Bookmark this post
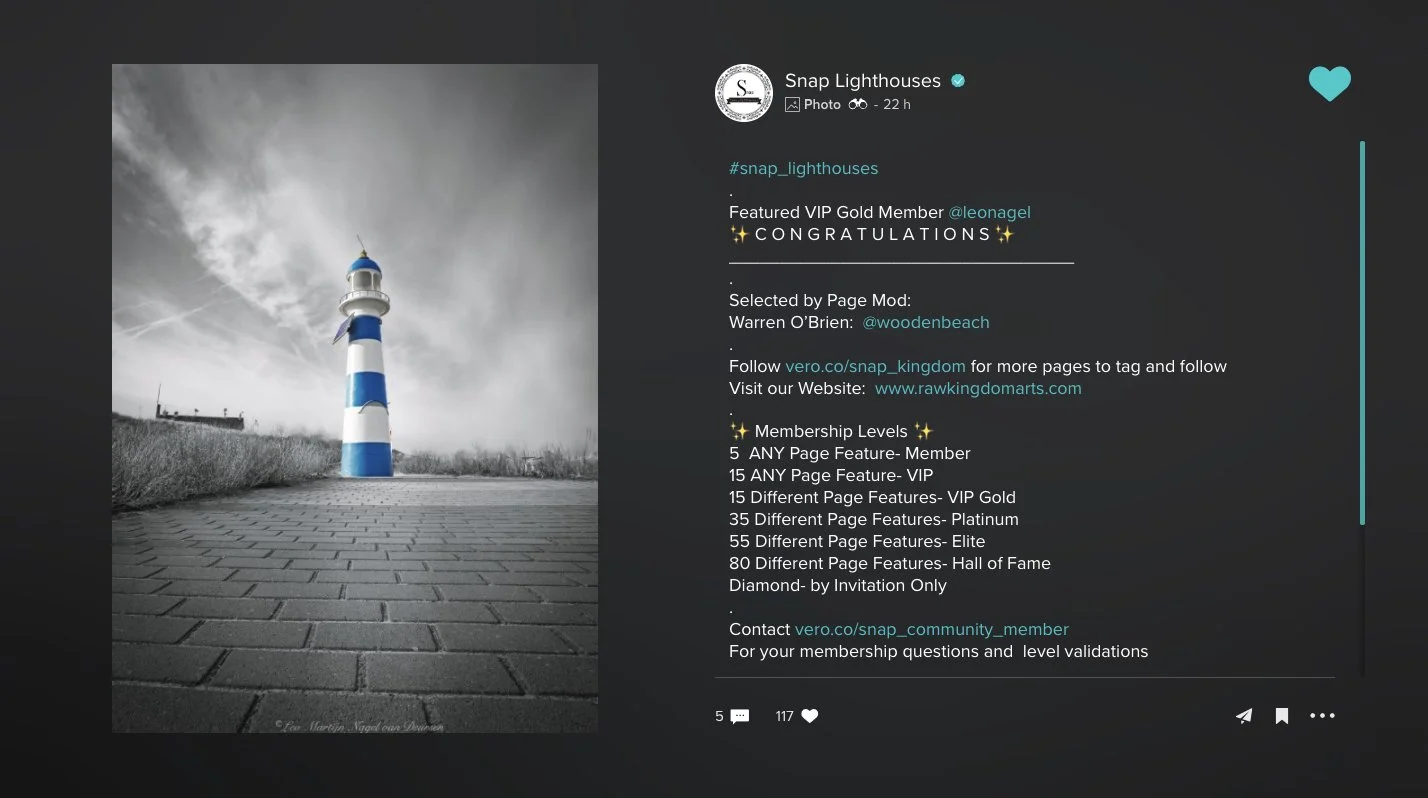Image resolution: width=1428 pixels, height=798 pixels. click(1281, 716)
